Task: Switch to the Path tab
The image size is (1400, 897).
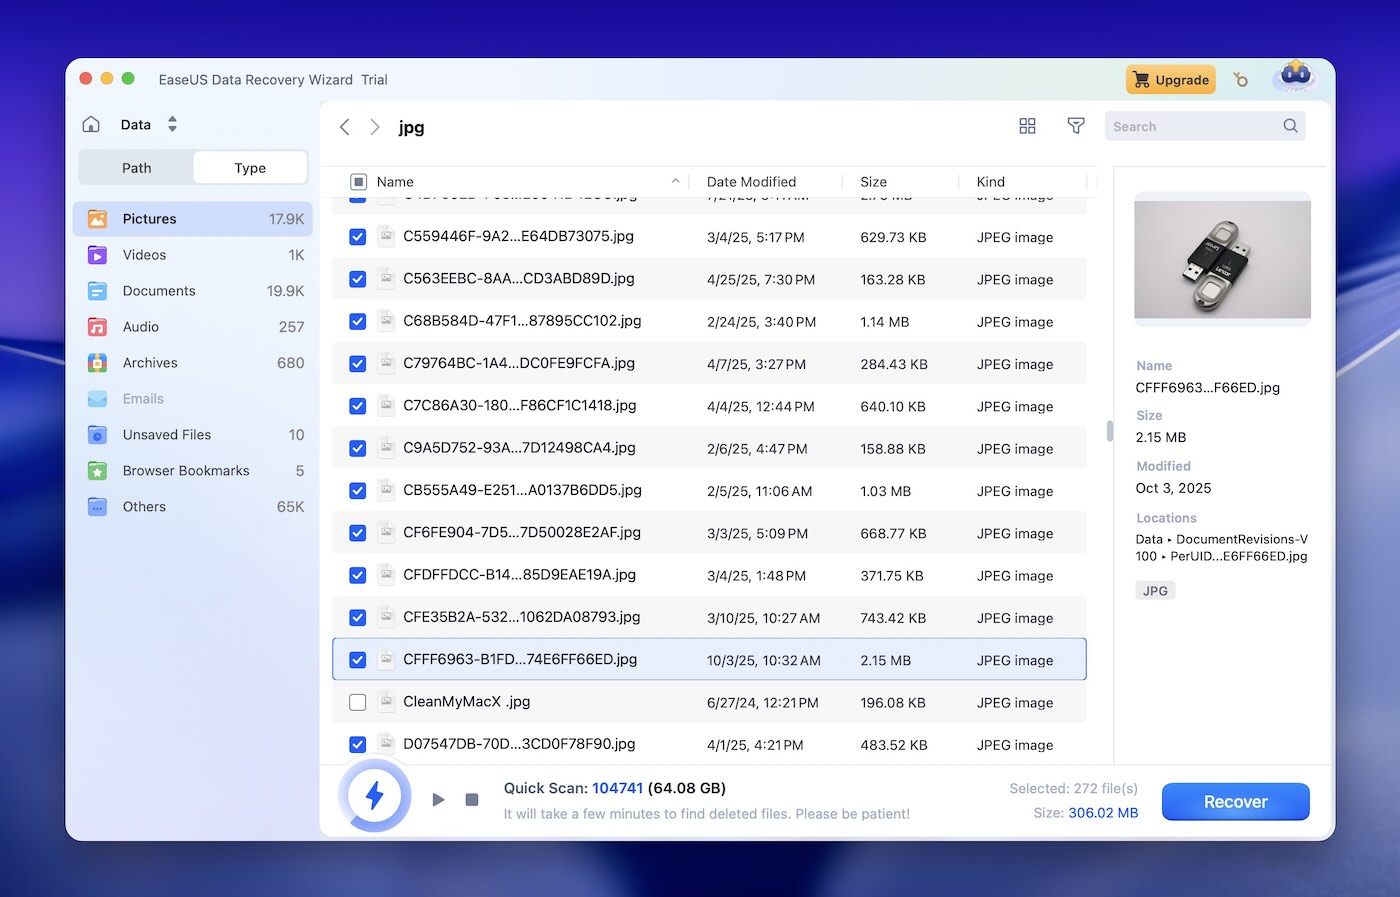Action: 136,167
